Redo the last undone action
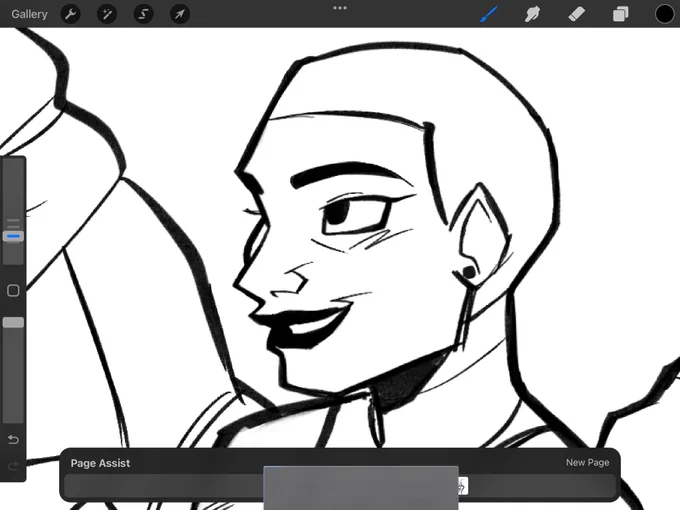The image size is (680, 510). (x=13, y=466)
